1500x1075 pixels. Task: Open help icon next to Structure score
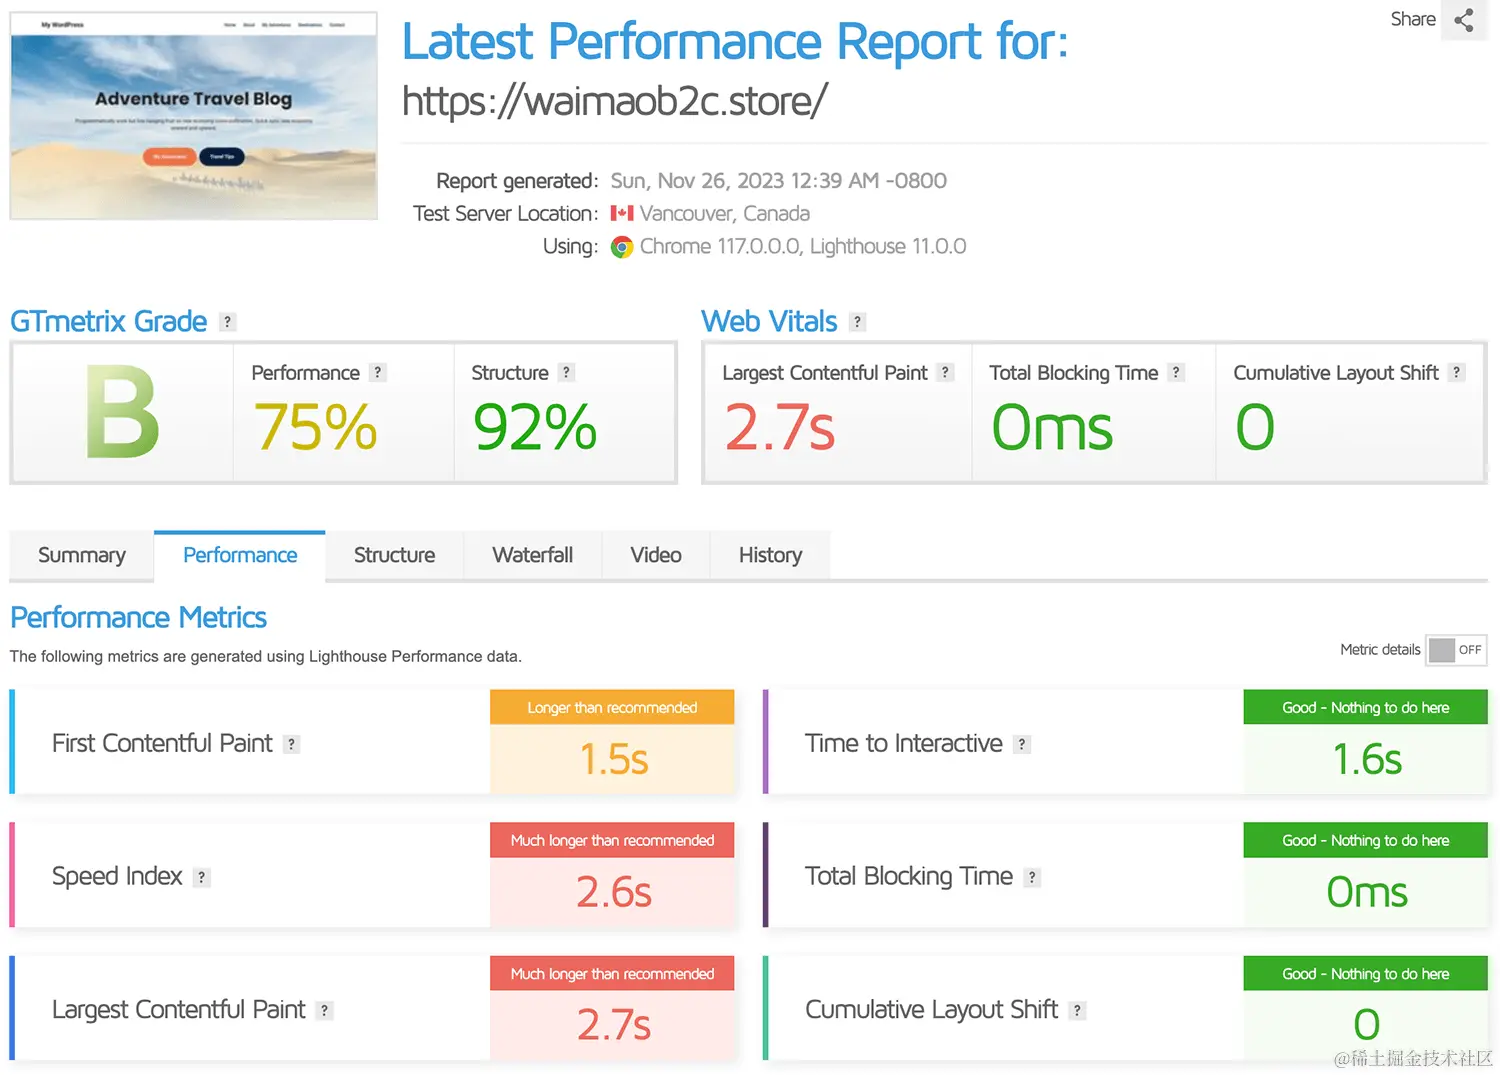(x=566, y=372)
